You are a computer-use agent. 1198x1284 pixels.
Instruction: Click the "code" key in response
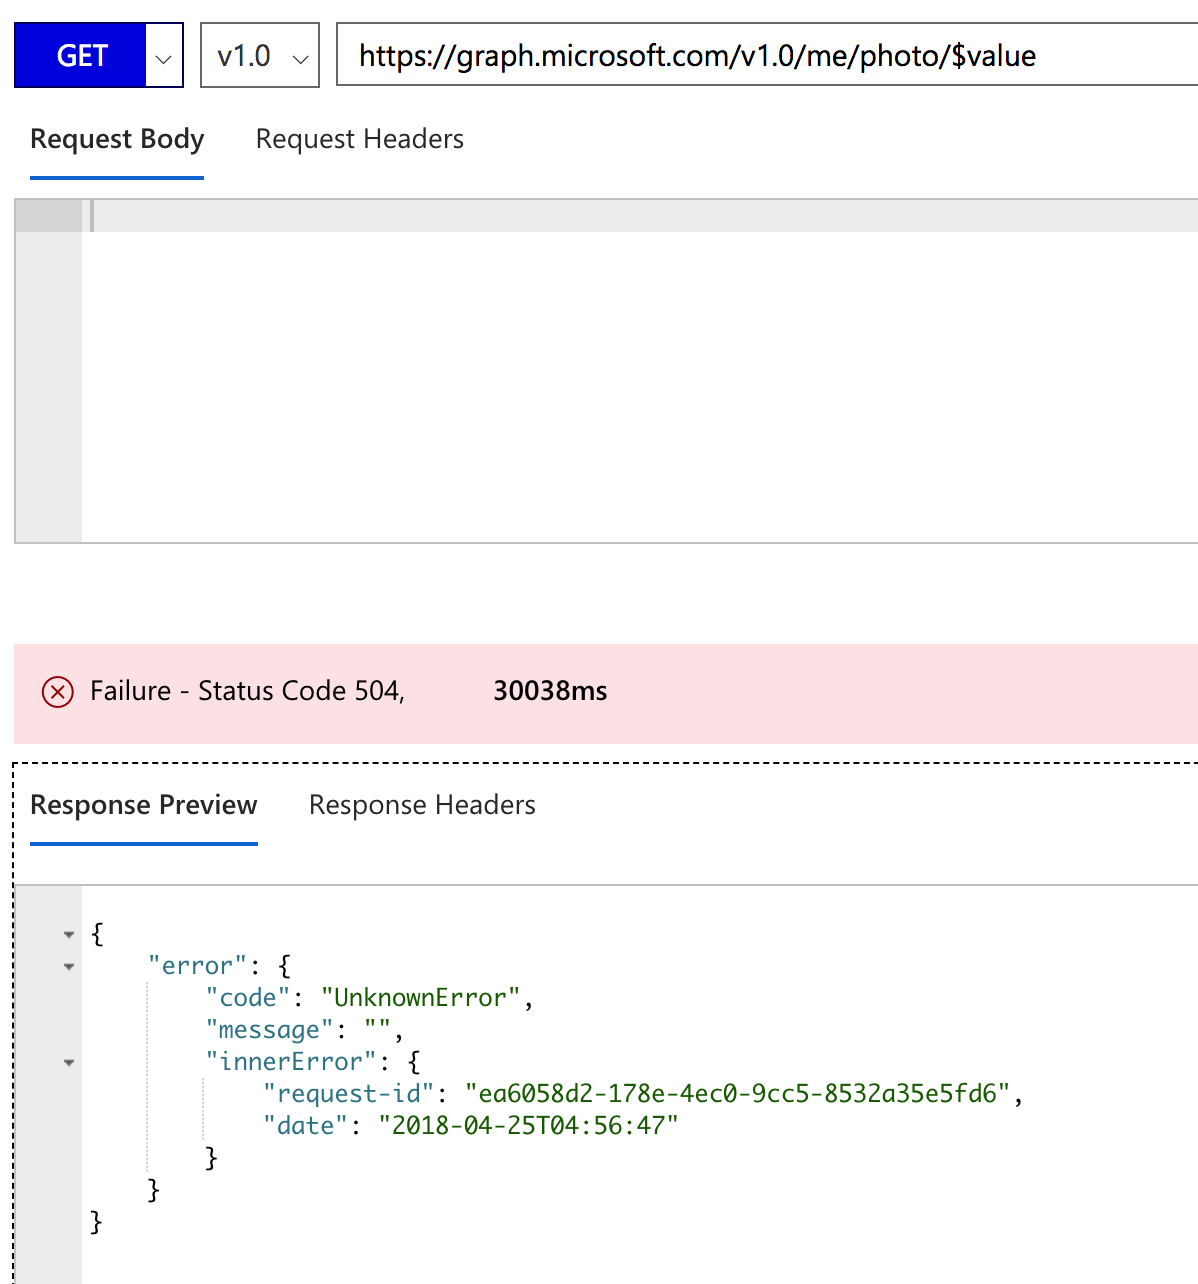(x=247, y=998)
